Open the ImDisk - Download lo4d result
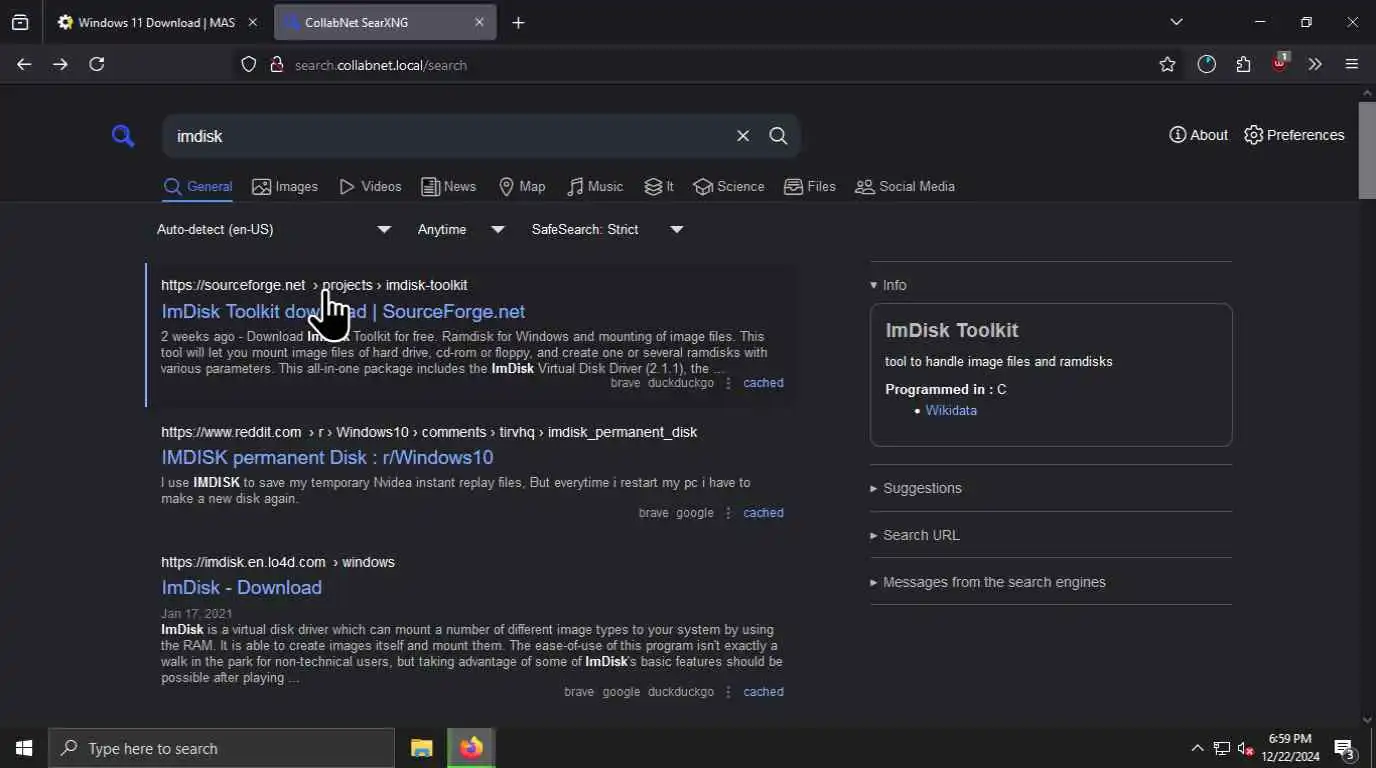Screen dimensions: 1376x768 point(241,588)
